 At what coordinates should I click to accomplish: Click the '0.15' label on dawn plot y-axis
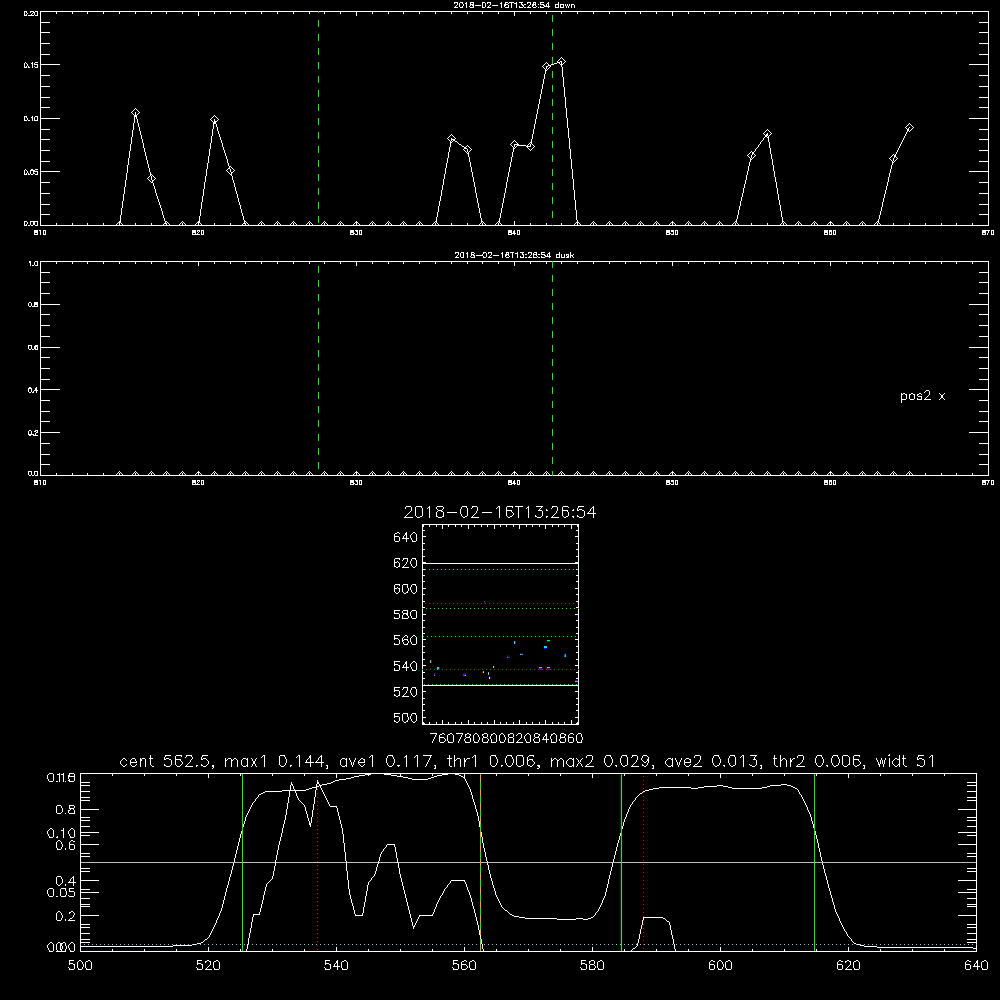coord(31,66)
